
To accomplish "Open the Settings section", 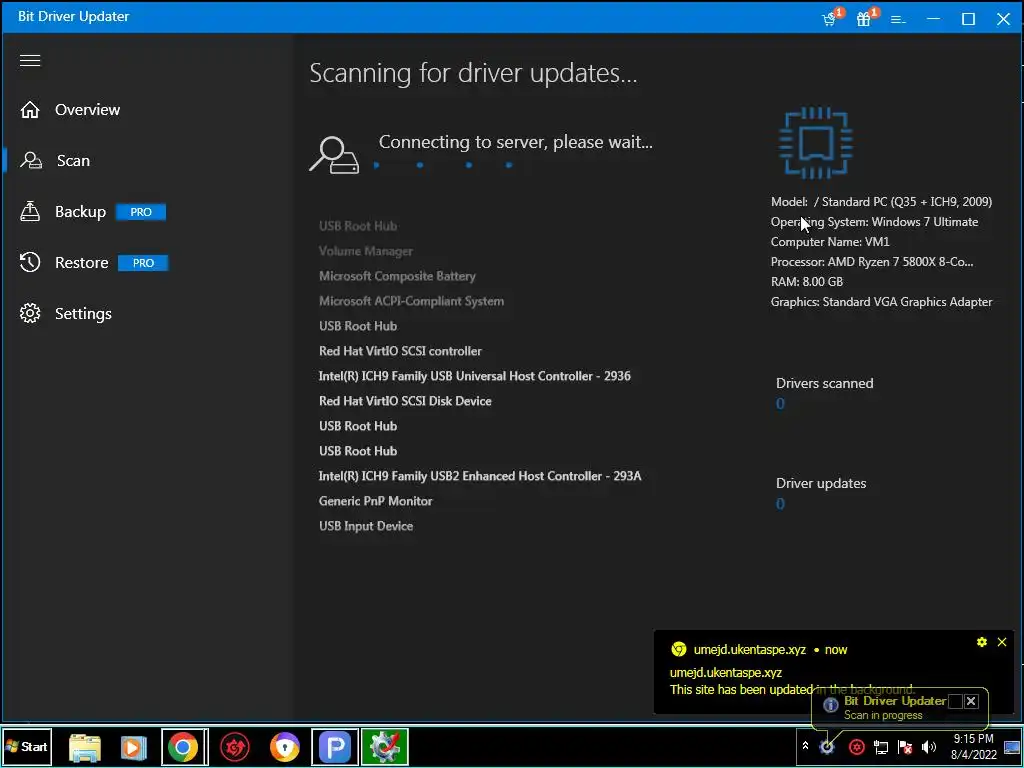I will 83,314.
